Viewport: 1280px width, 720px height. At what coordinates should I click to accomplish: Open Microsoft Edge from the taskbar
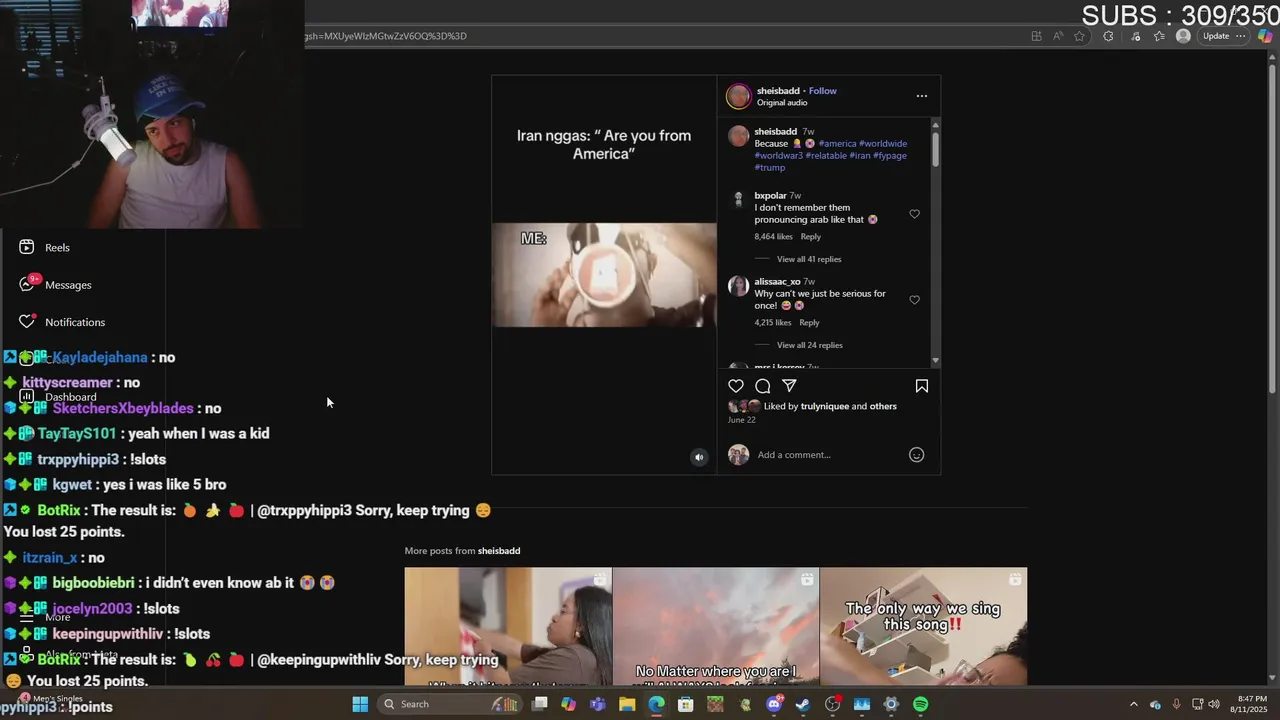coord(656,704)
